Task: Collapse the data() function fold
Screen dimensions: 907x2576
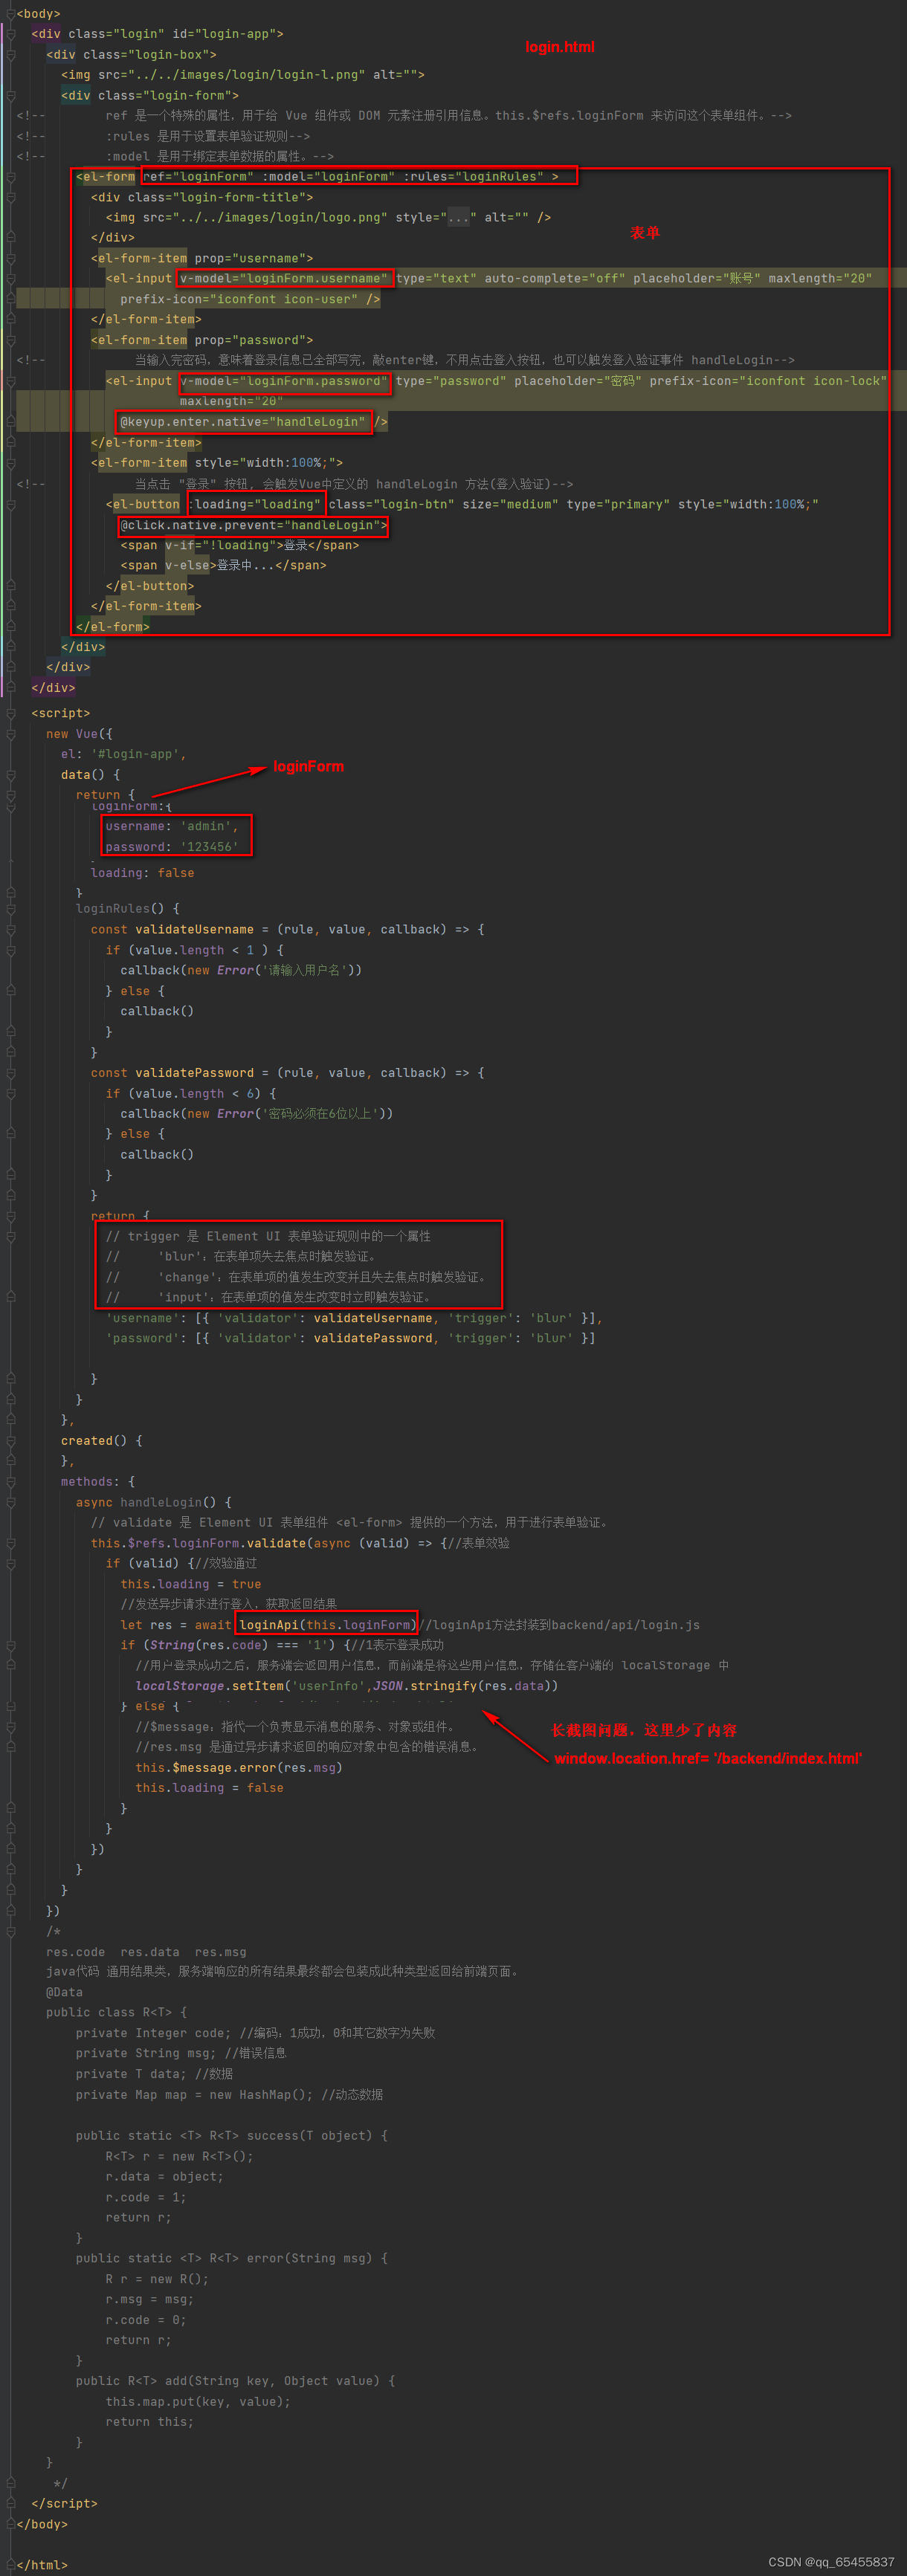Action: click(x=10, y=775)
